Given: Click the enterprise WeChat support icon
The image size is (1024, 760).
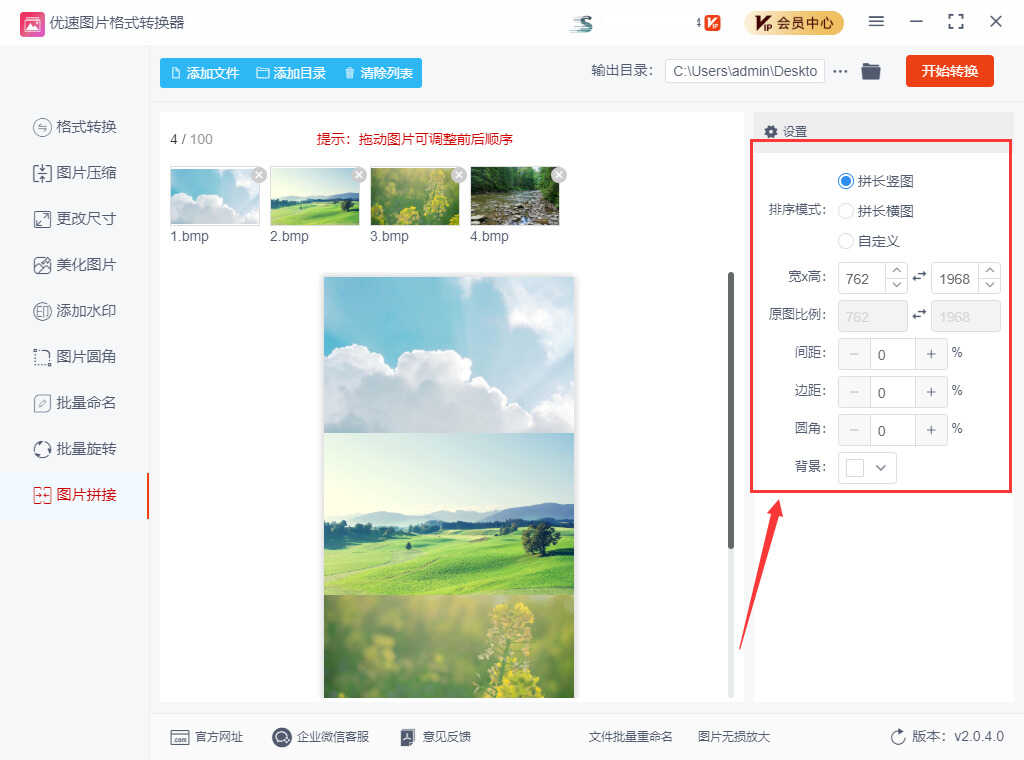Looking at the screenshot, I should tap(282, 737).
